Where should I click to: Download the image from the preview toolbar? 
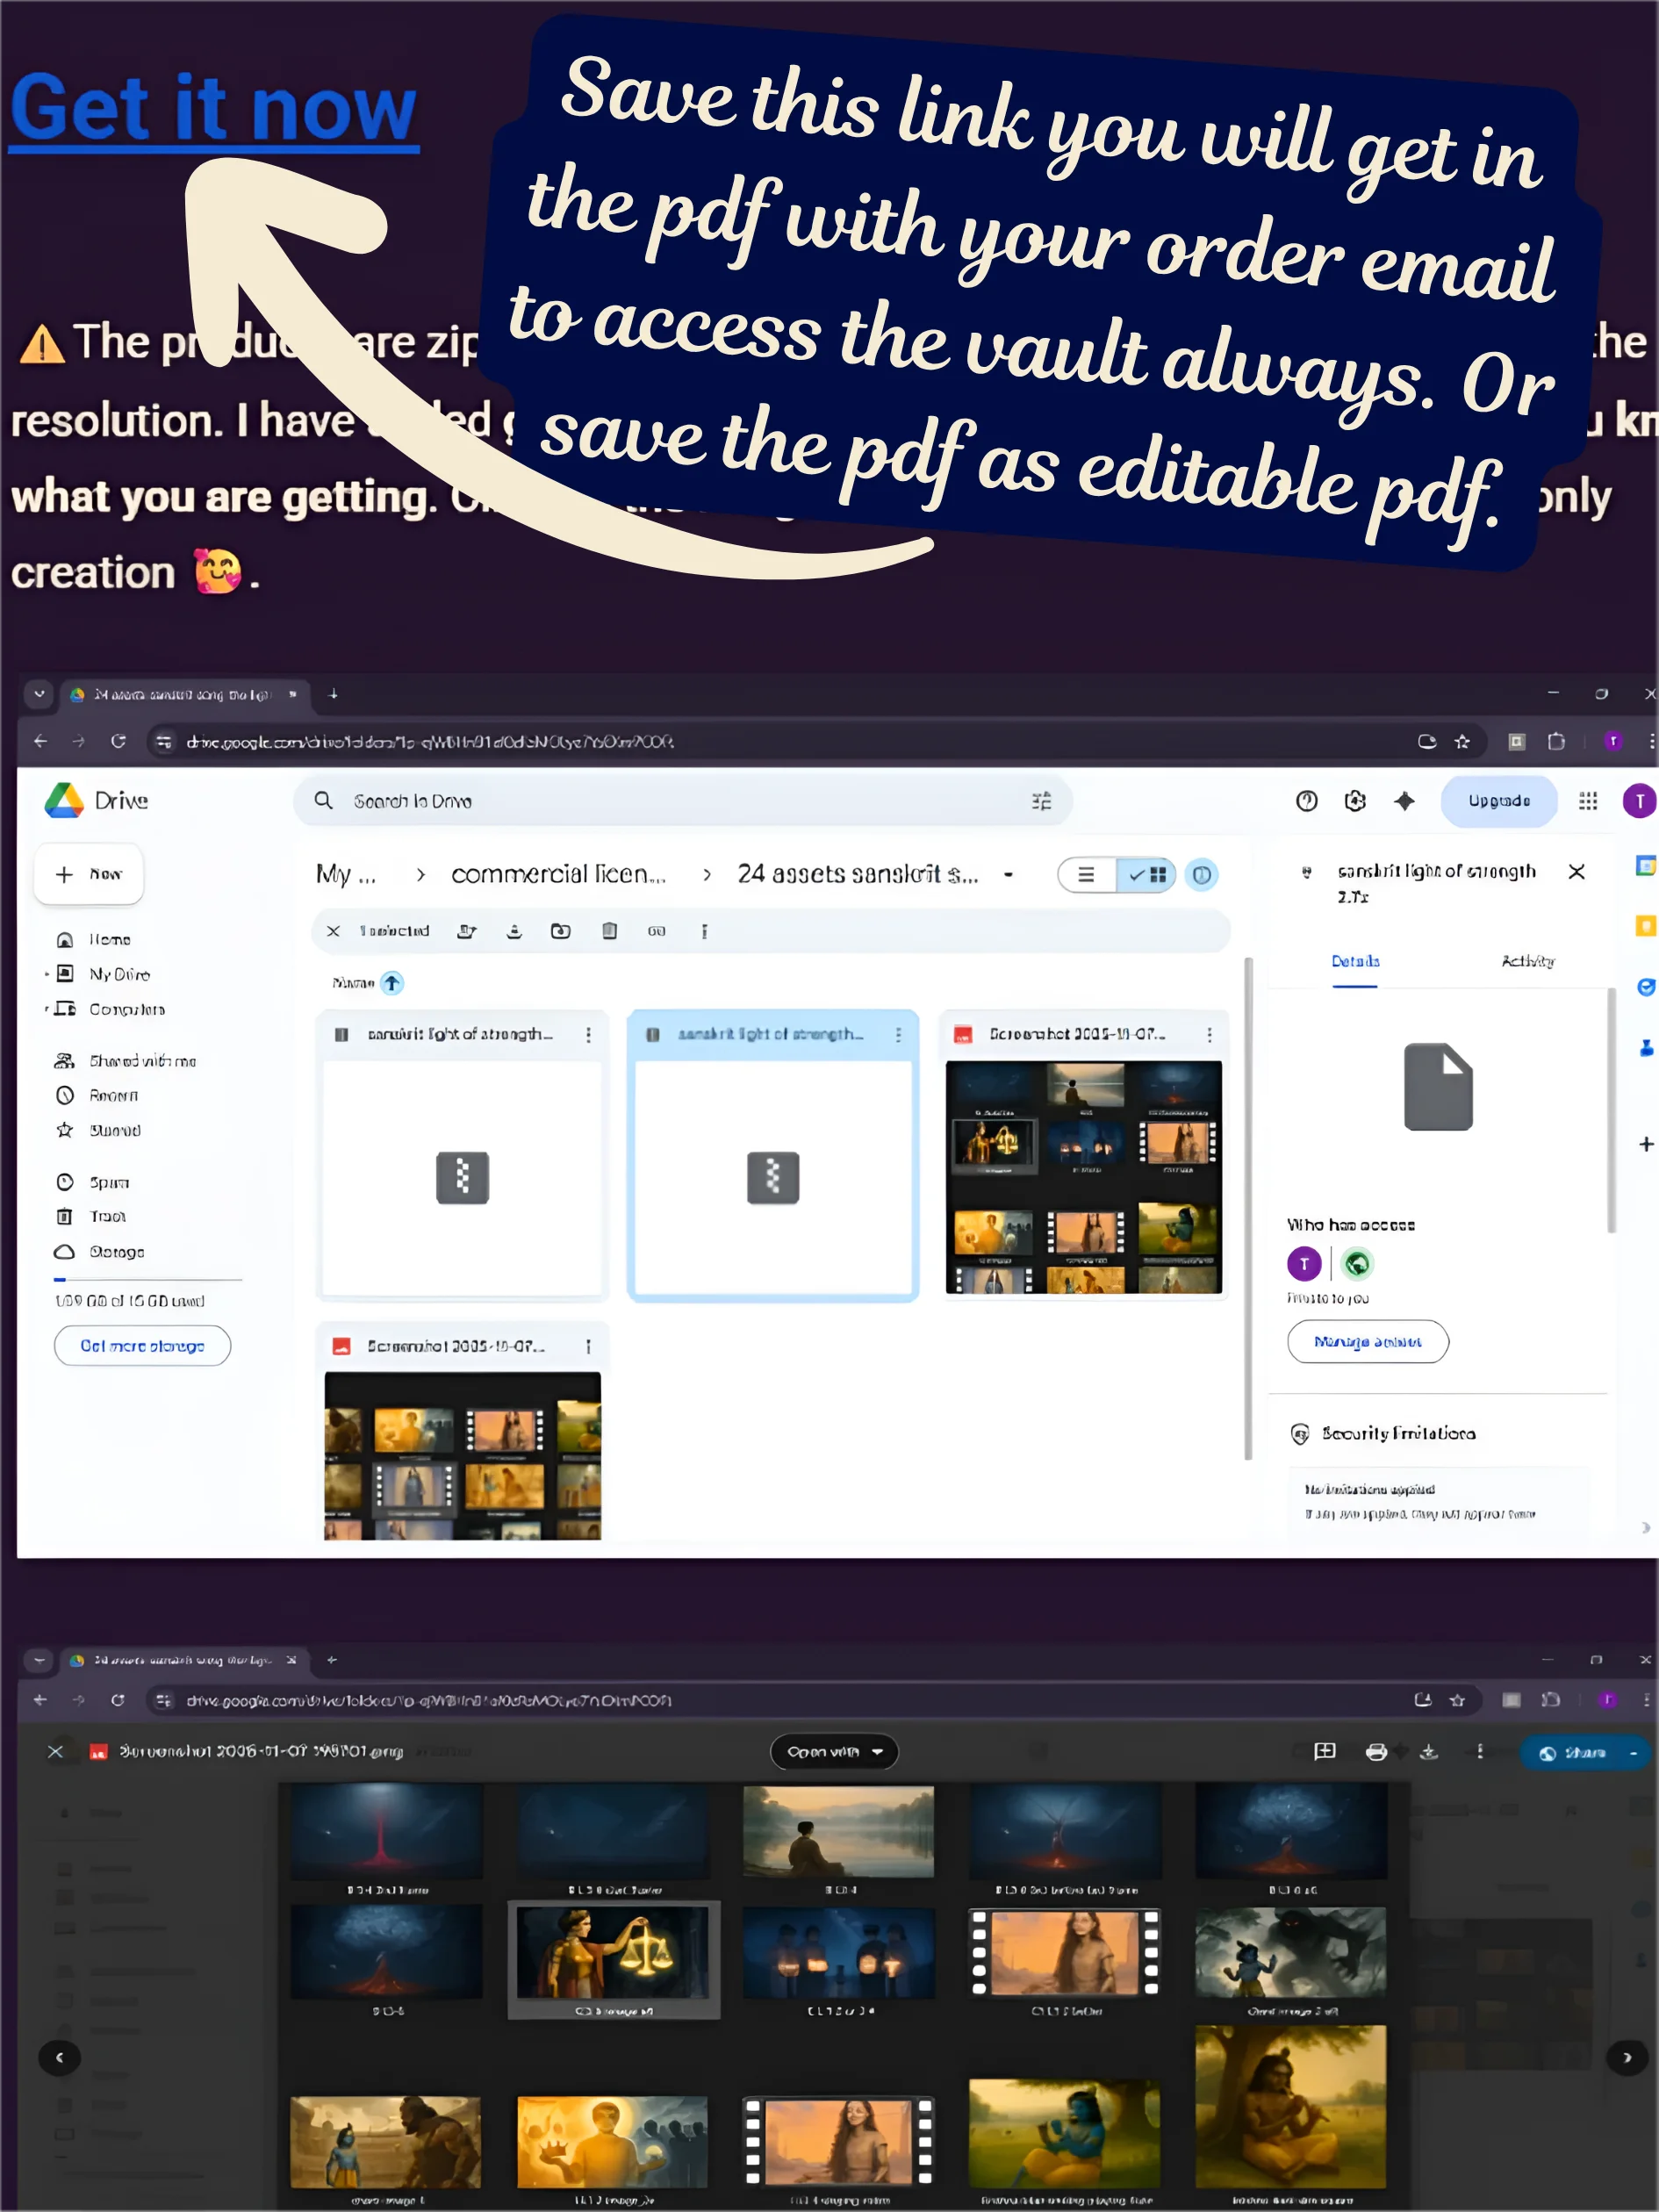(1429, 1751)
